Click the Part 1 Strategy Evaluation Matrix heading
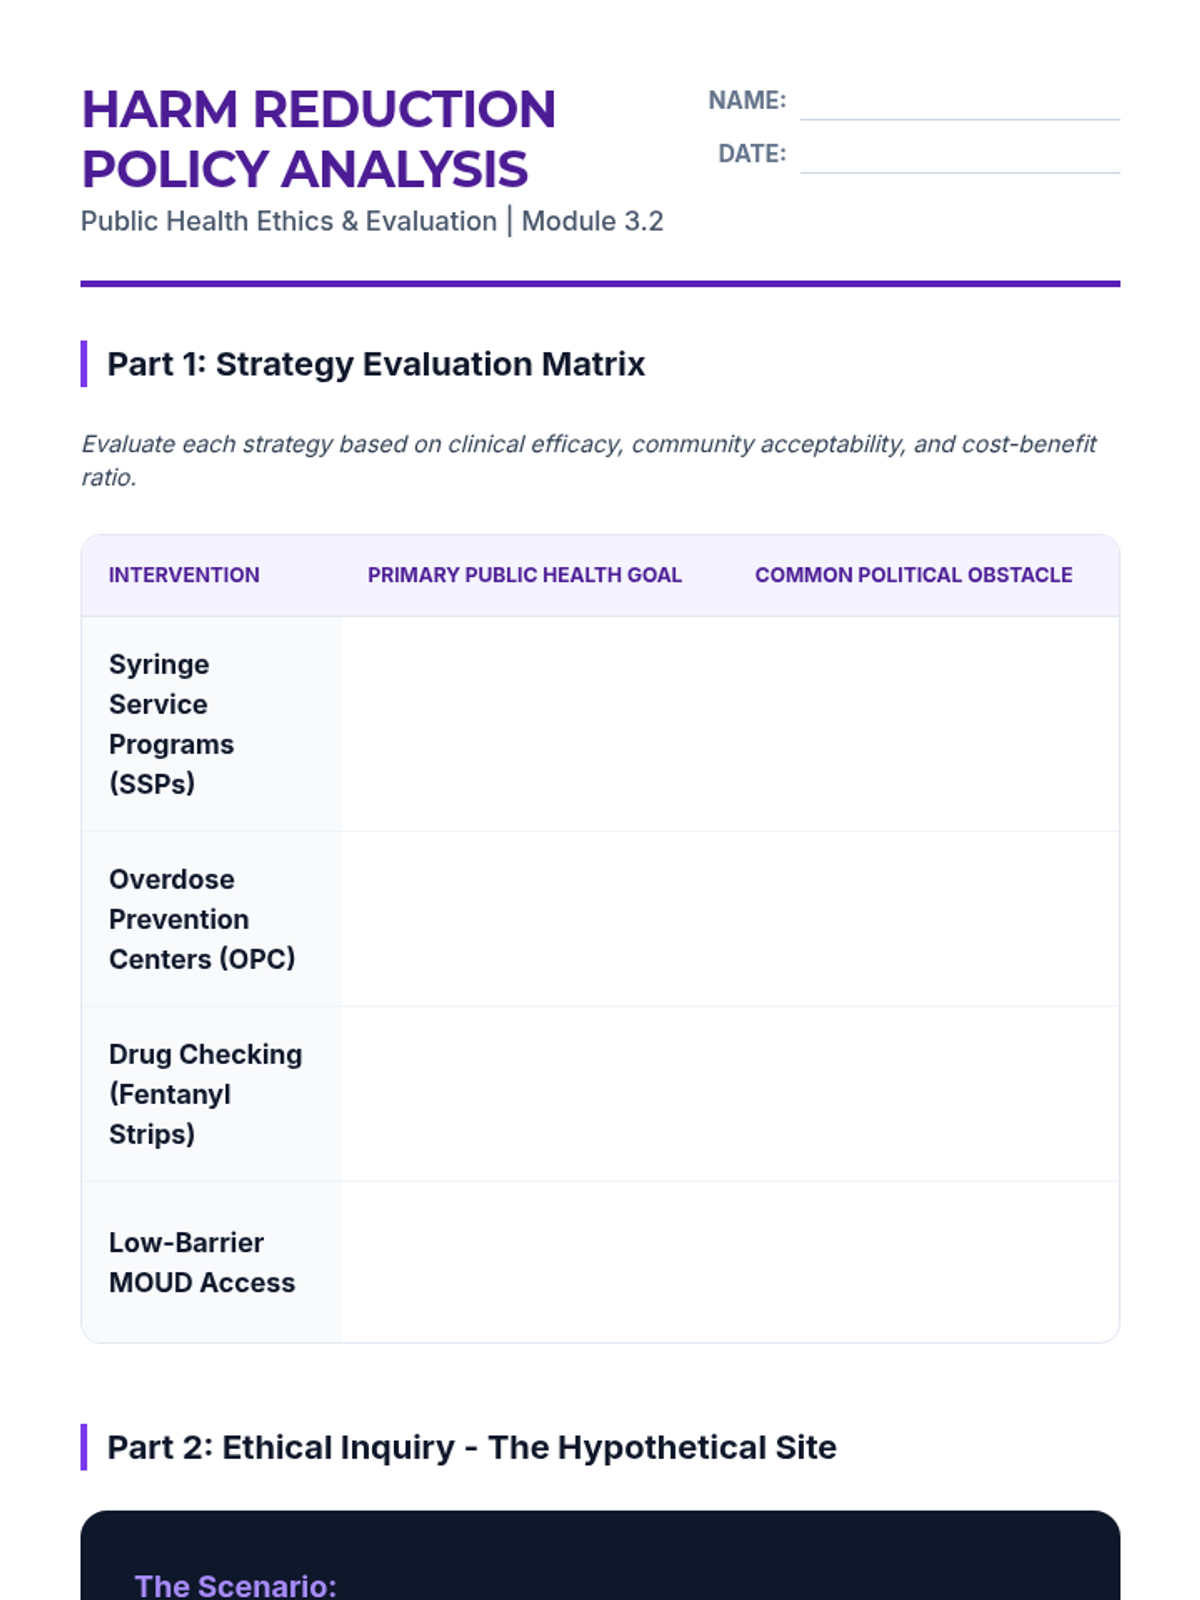 click(x=376, y=364)
